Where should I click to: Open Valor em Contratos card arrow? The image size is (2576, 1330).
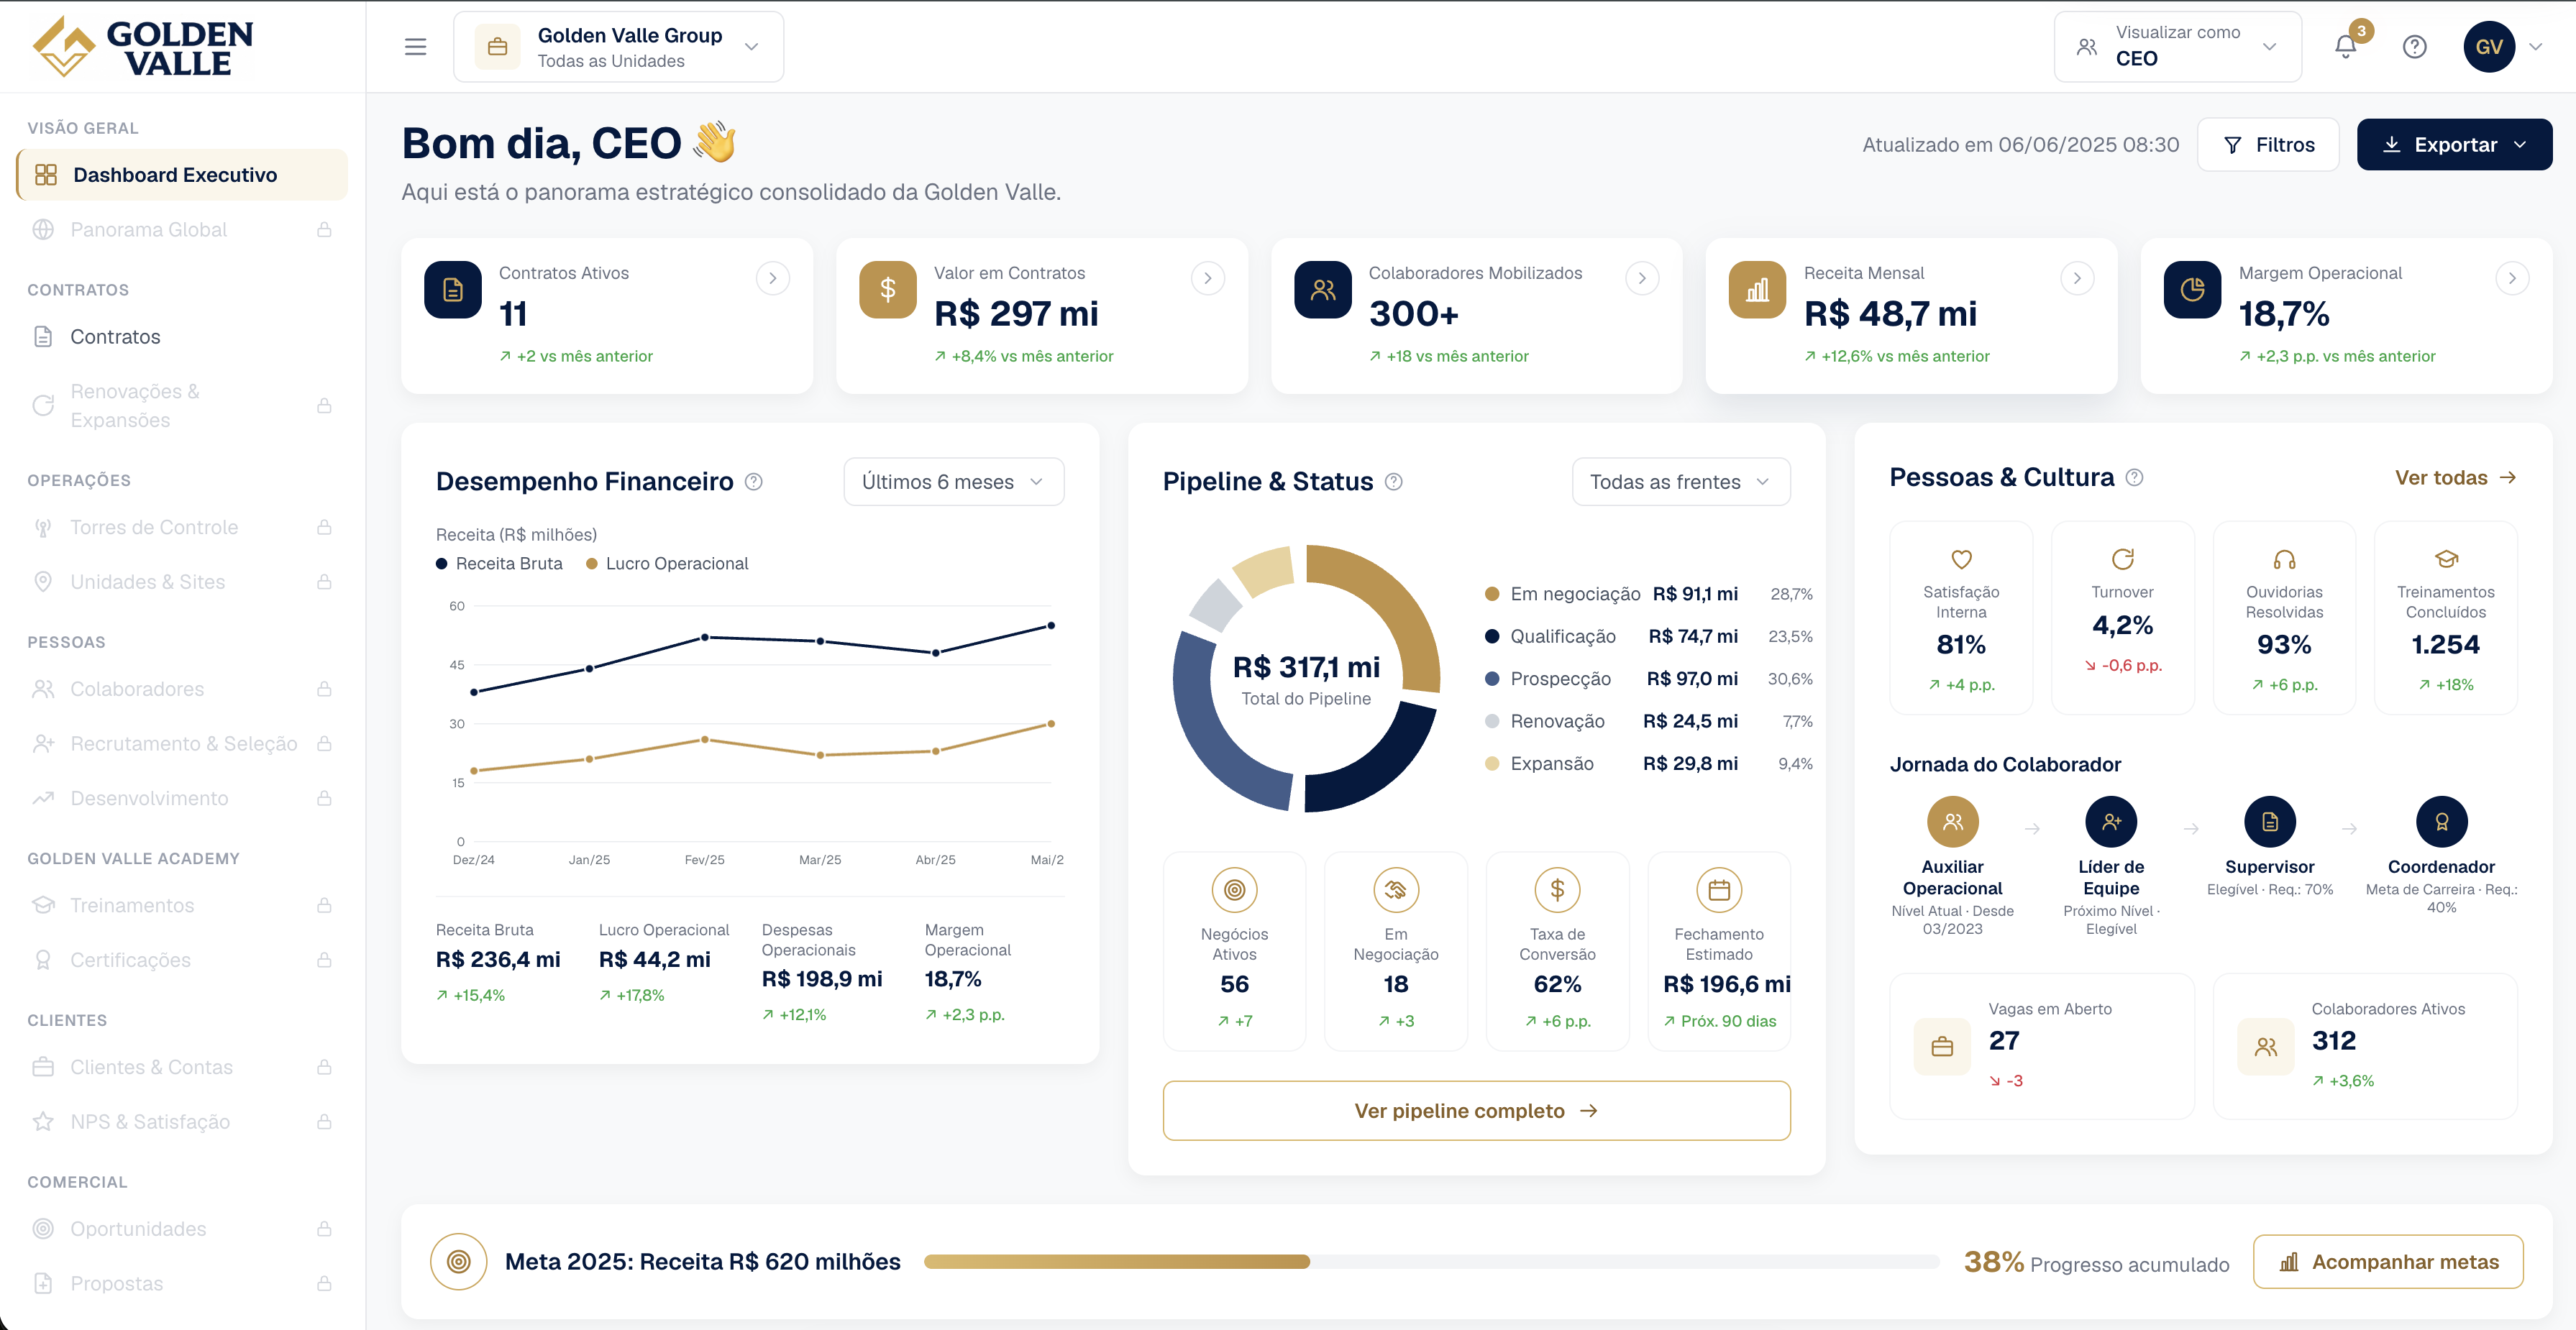(1207, 278)
